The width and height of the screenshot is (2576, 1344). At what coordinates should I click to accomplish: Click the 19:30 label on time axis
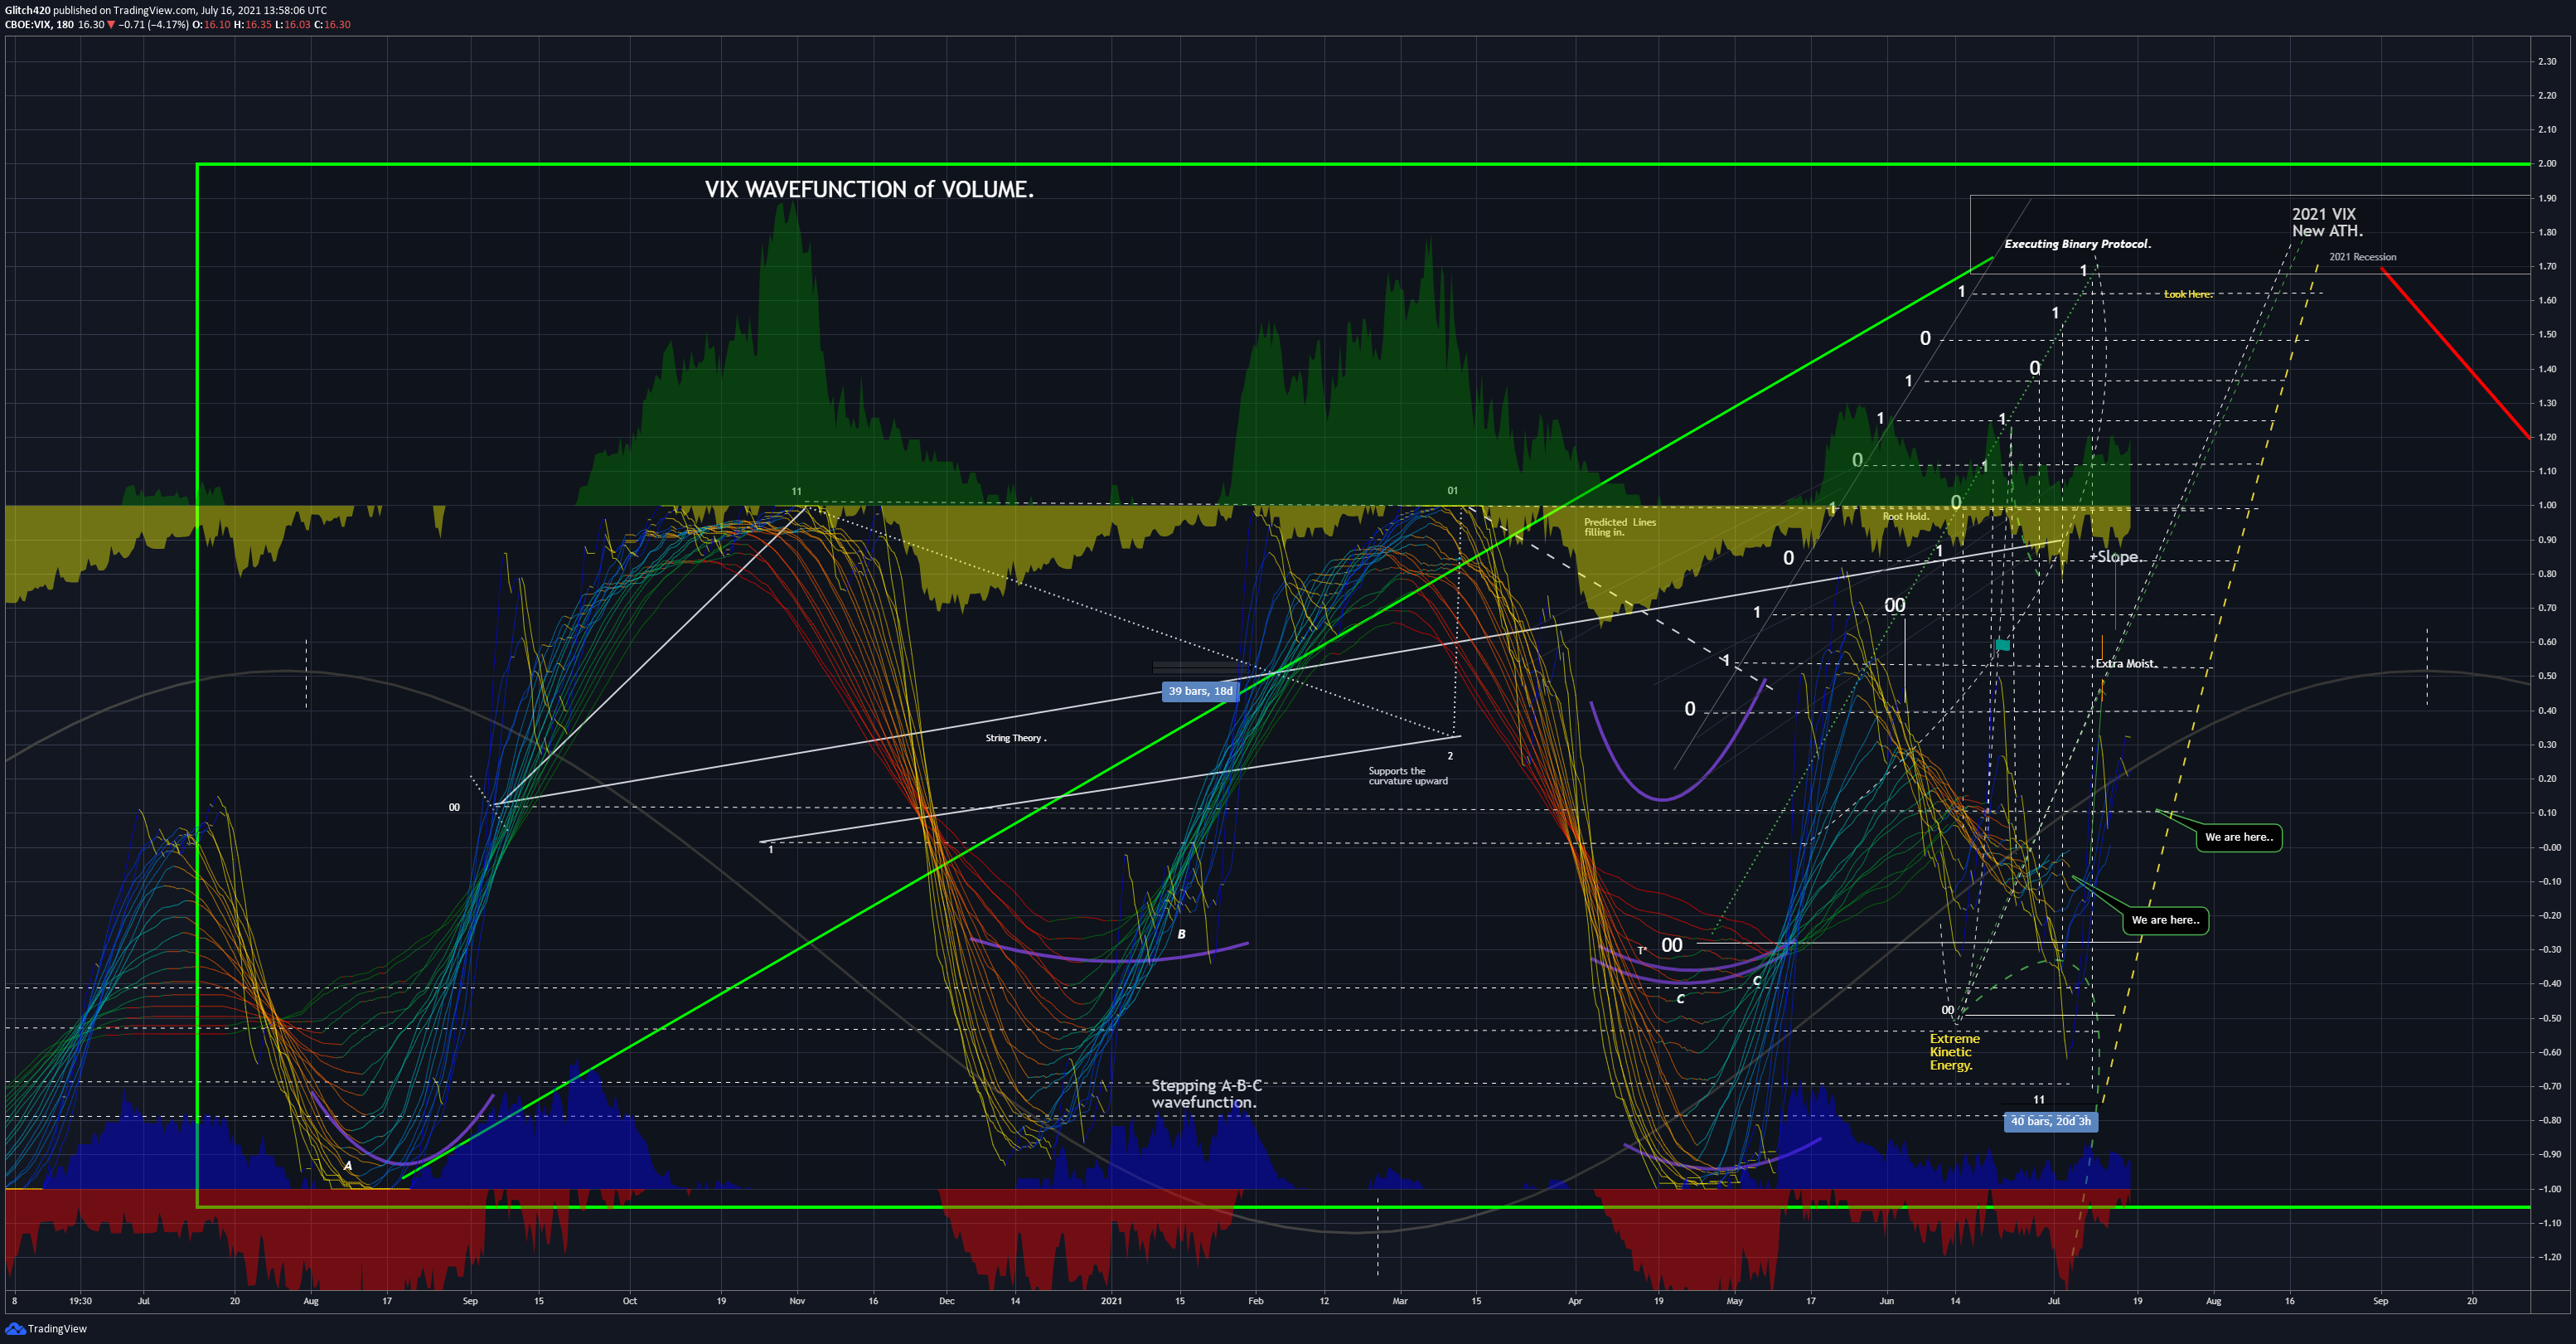(x=80, y=1301)
